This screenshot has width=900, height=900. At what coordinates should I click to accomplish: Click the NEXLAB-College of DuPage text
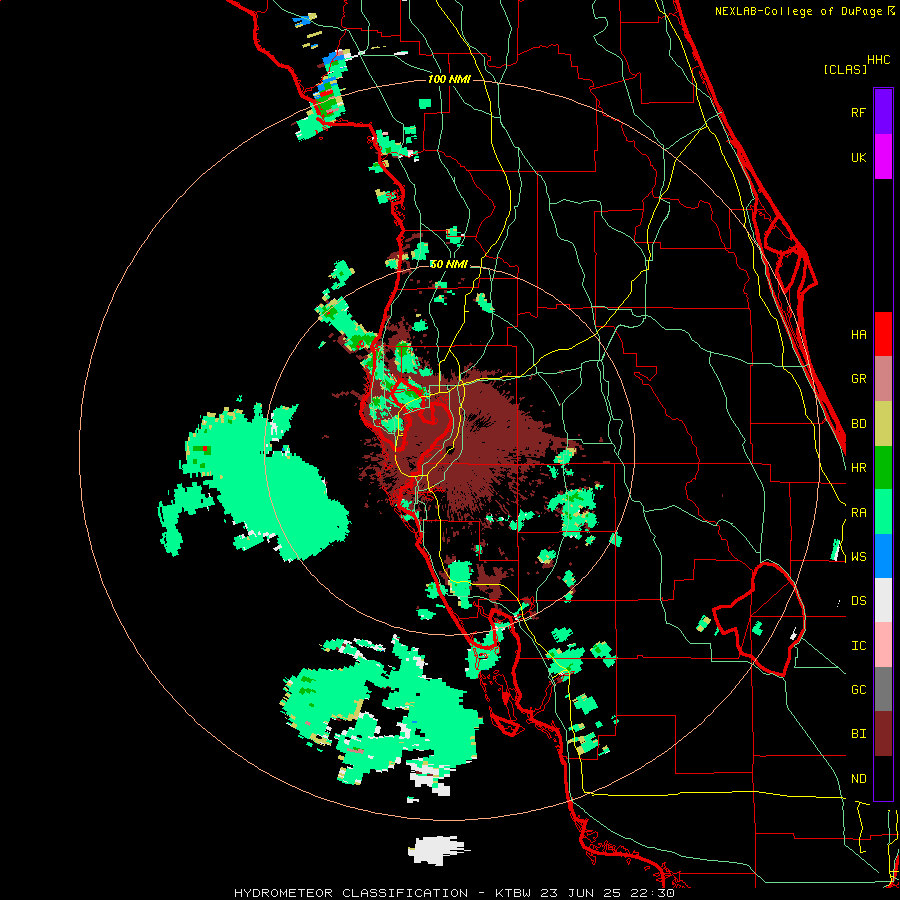pyautogui.click(x=798, y=11)
